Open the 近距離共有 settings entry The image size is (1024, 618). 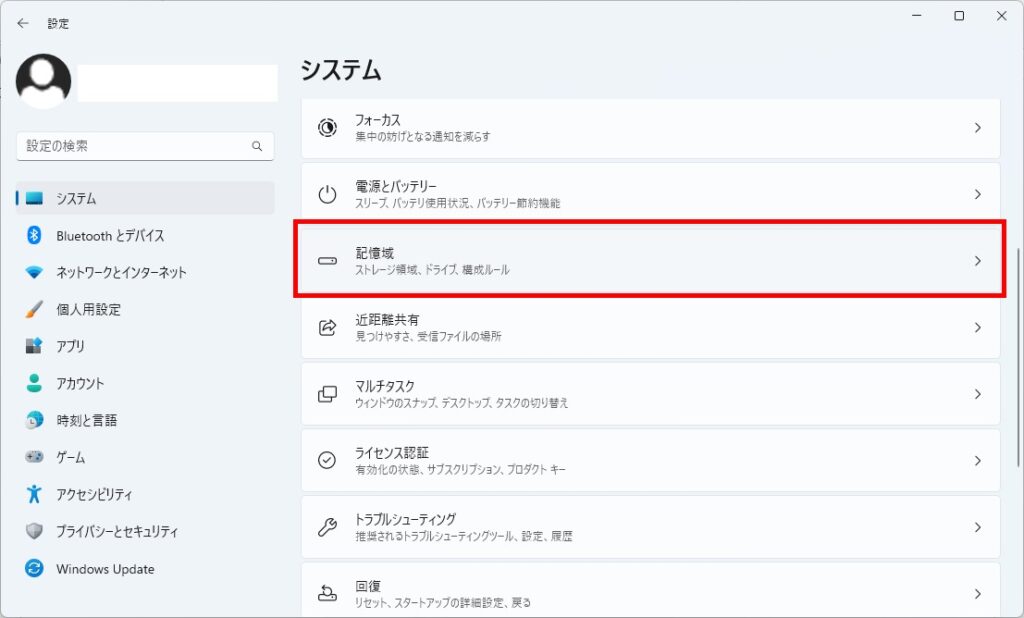click(x=650, y=327)
